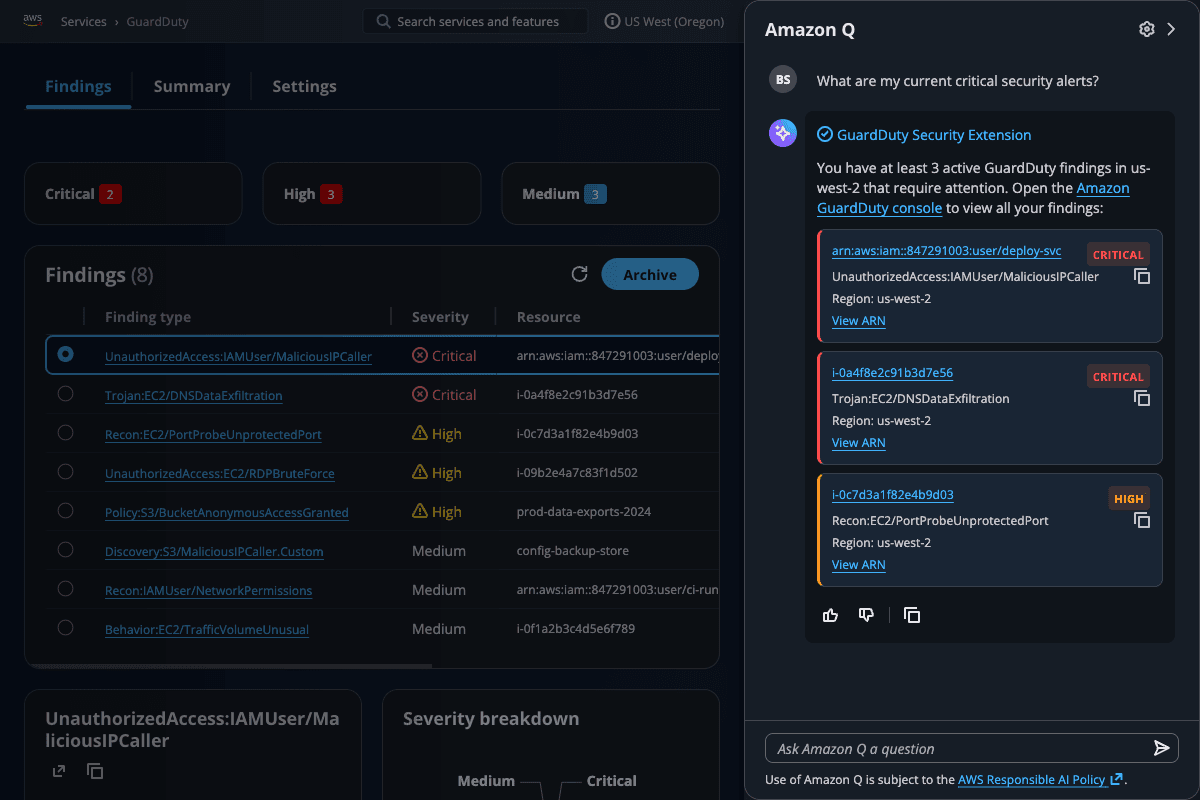This screenshot has height=800, width=1200.
Task: Open the Settings tab
Action: pos(304,87)
